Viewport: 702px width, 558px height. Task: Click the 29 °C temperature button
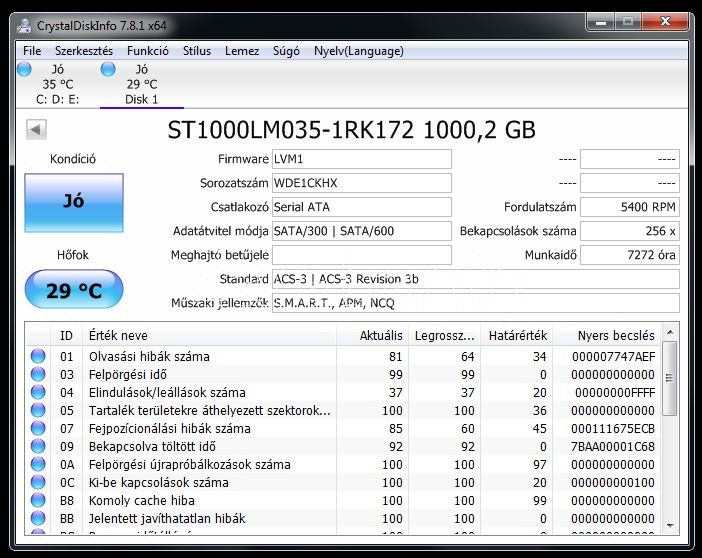pos(74,291)
